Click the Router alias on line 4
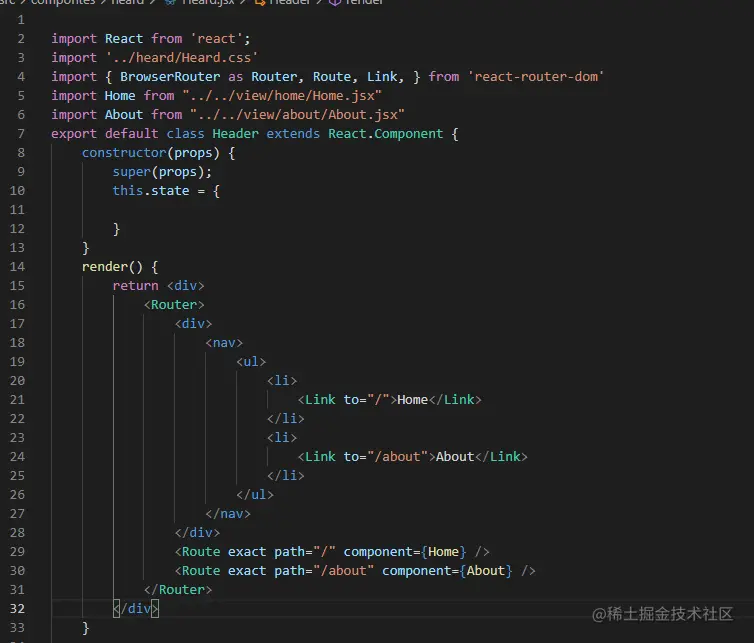Viewport: 754px width, 643px height. (274, 76)
